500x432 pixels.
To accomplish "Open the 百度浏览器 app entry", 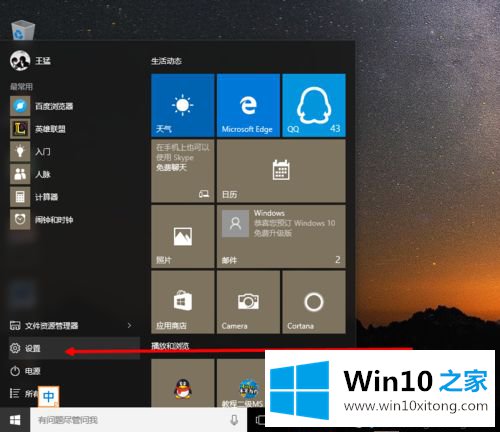I will 42,106.
